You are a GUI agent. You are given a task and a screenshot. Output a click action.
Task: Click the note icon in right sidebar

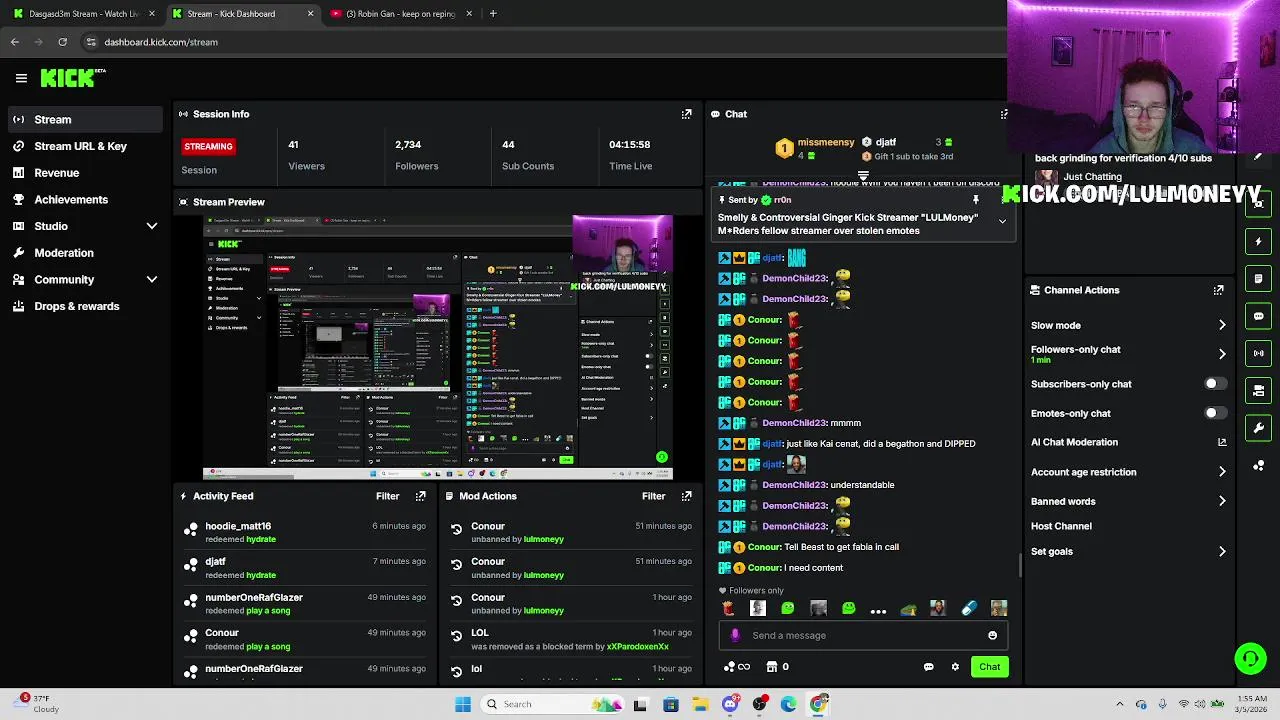pos(1259,279)
